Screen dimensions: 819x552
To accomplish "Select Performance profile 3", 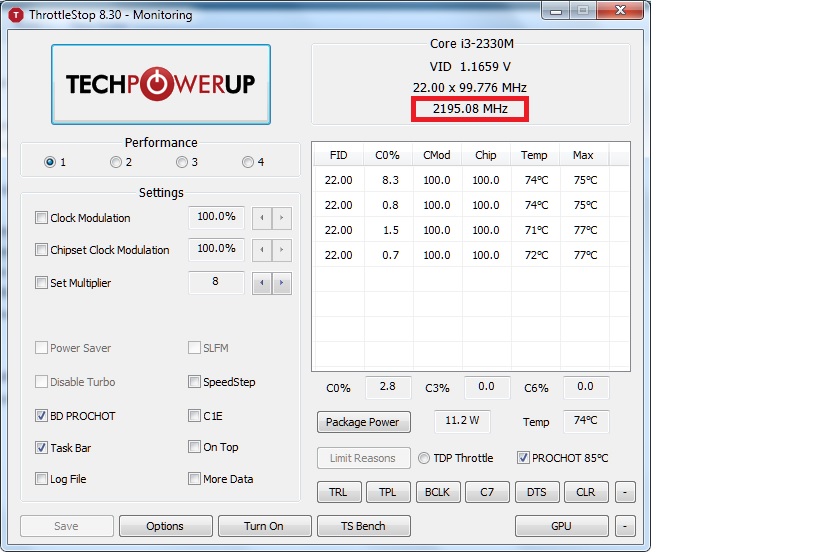I will tap(182, 162).
